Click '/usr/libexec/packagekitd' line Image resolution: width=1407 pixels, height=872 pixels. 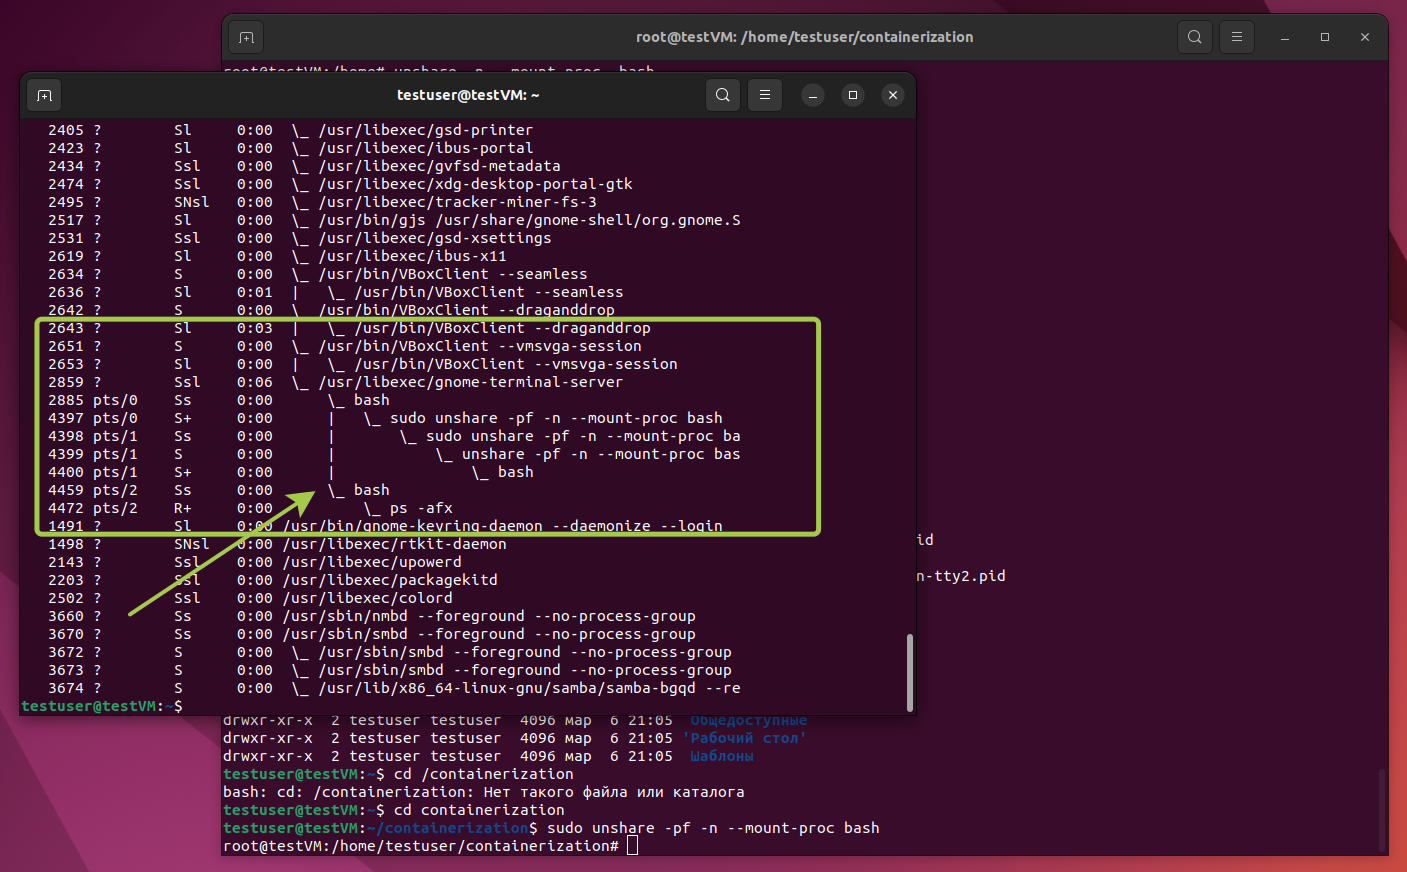click(272, 580)
